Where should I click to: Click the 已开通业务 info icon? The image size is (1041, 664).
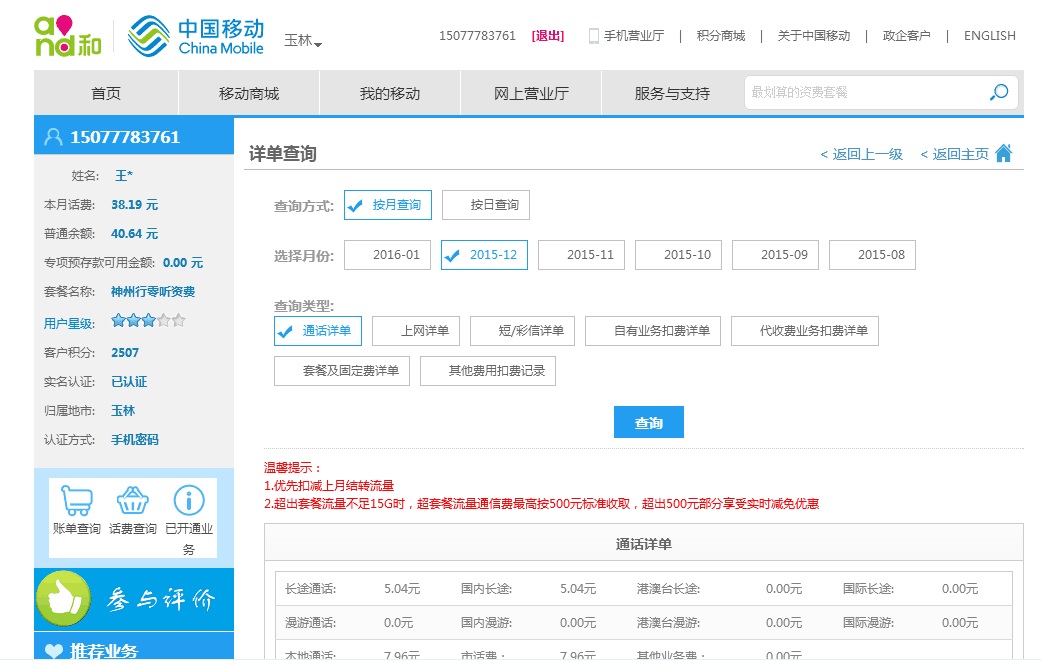189,501
